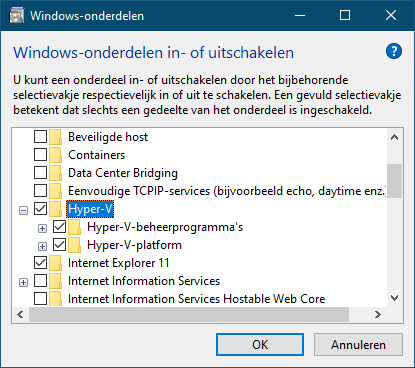Click the folder icon next to Hyper-V-beheerprogramma's
This screenshot has height=368, width=415.
[x=75, y=227]
